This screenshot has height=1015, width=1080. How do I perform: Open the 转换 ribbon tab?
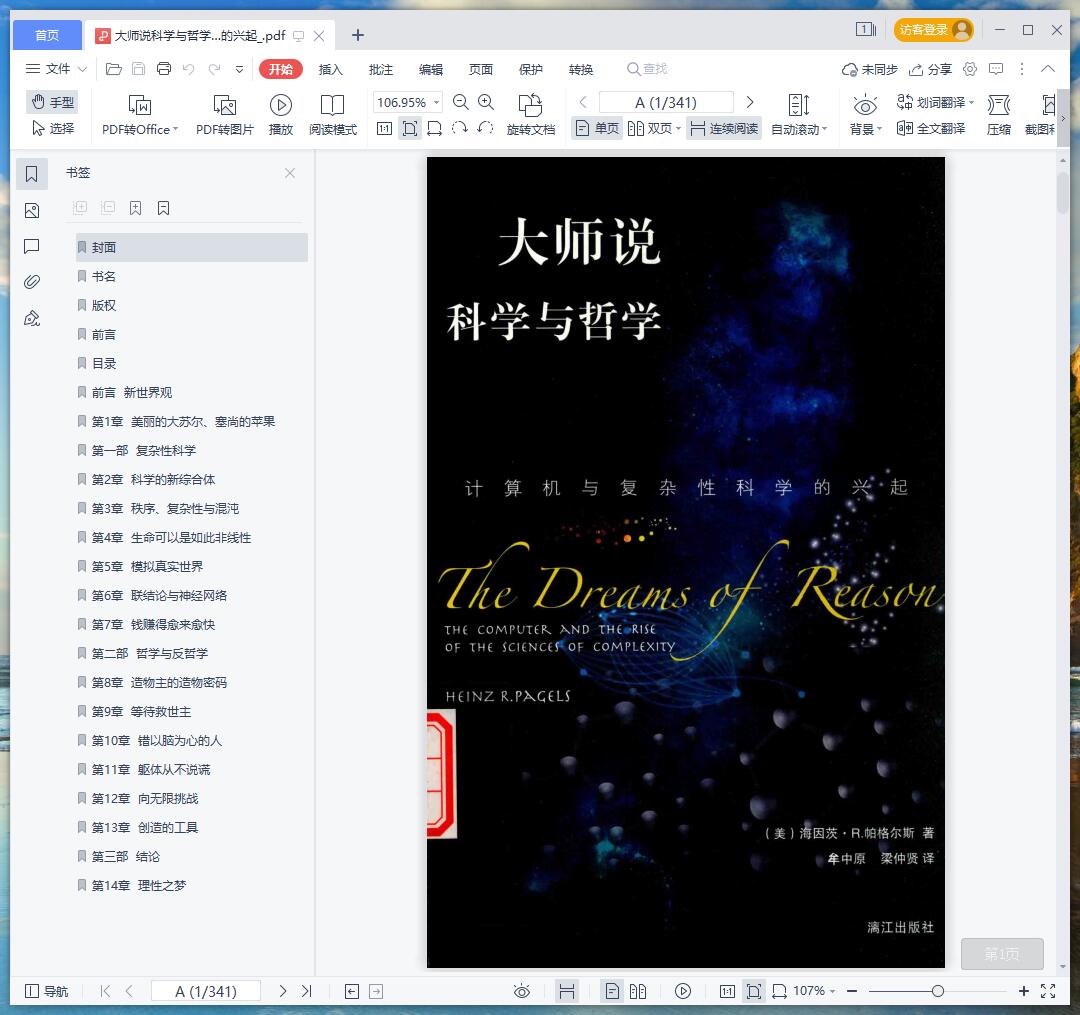coord(581,70)
